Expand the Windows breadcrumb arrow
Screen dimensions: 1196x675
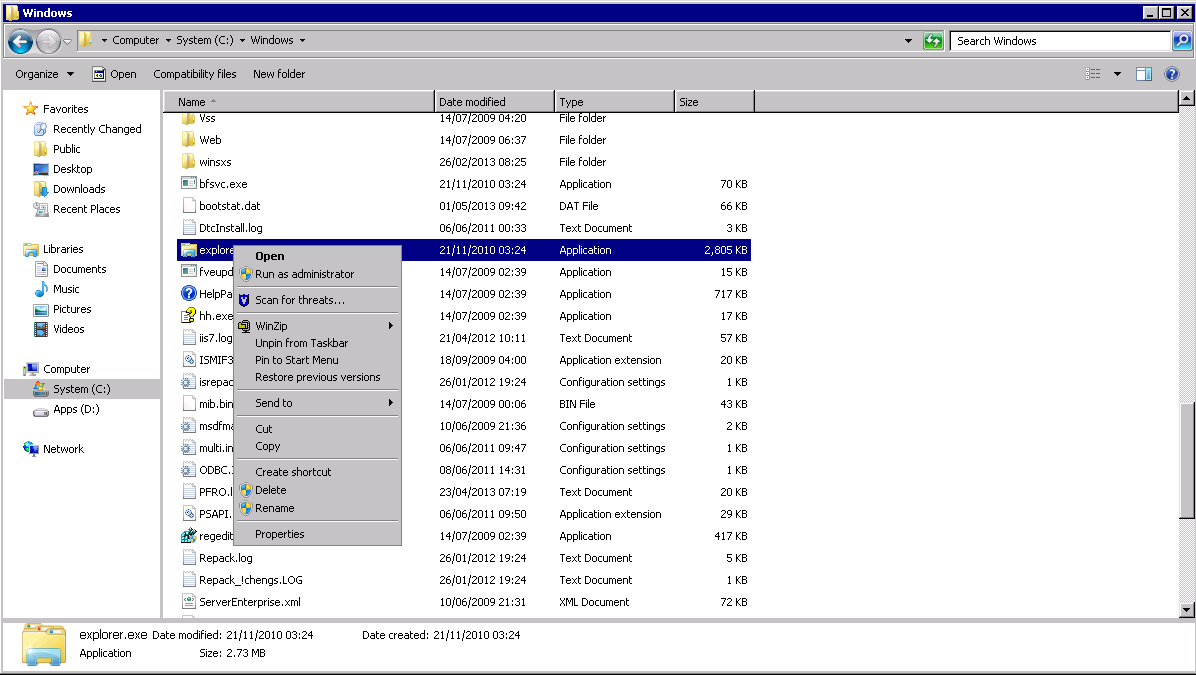point(303,40)
